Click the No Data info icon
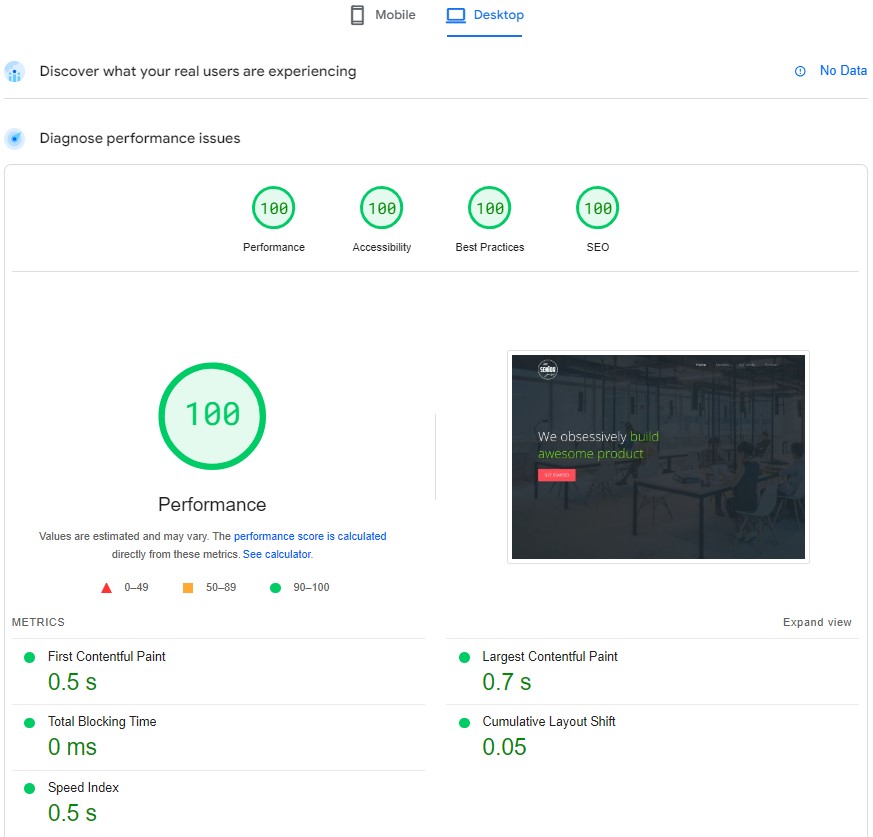This screenshot has height=837, width=873. (800, 71)
